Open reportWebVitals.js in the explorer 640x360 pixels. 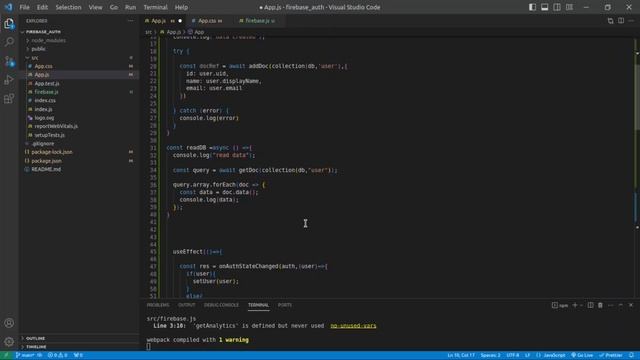click(x=79, y=126)
